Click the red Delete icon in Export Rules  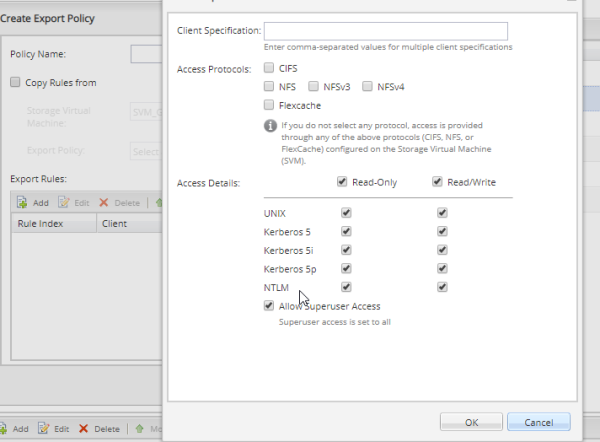coord(104,202)
